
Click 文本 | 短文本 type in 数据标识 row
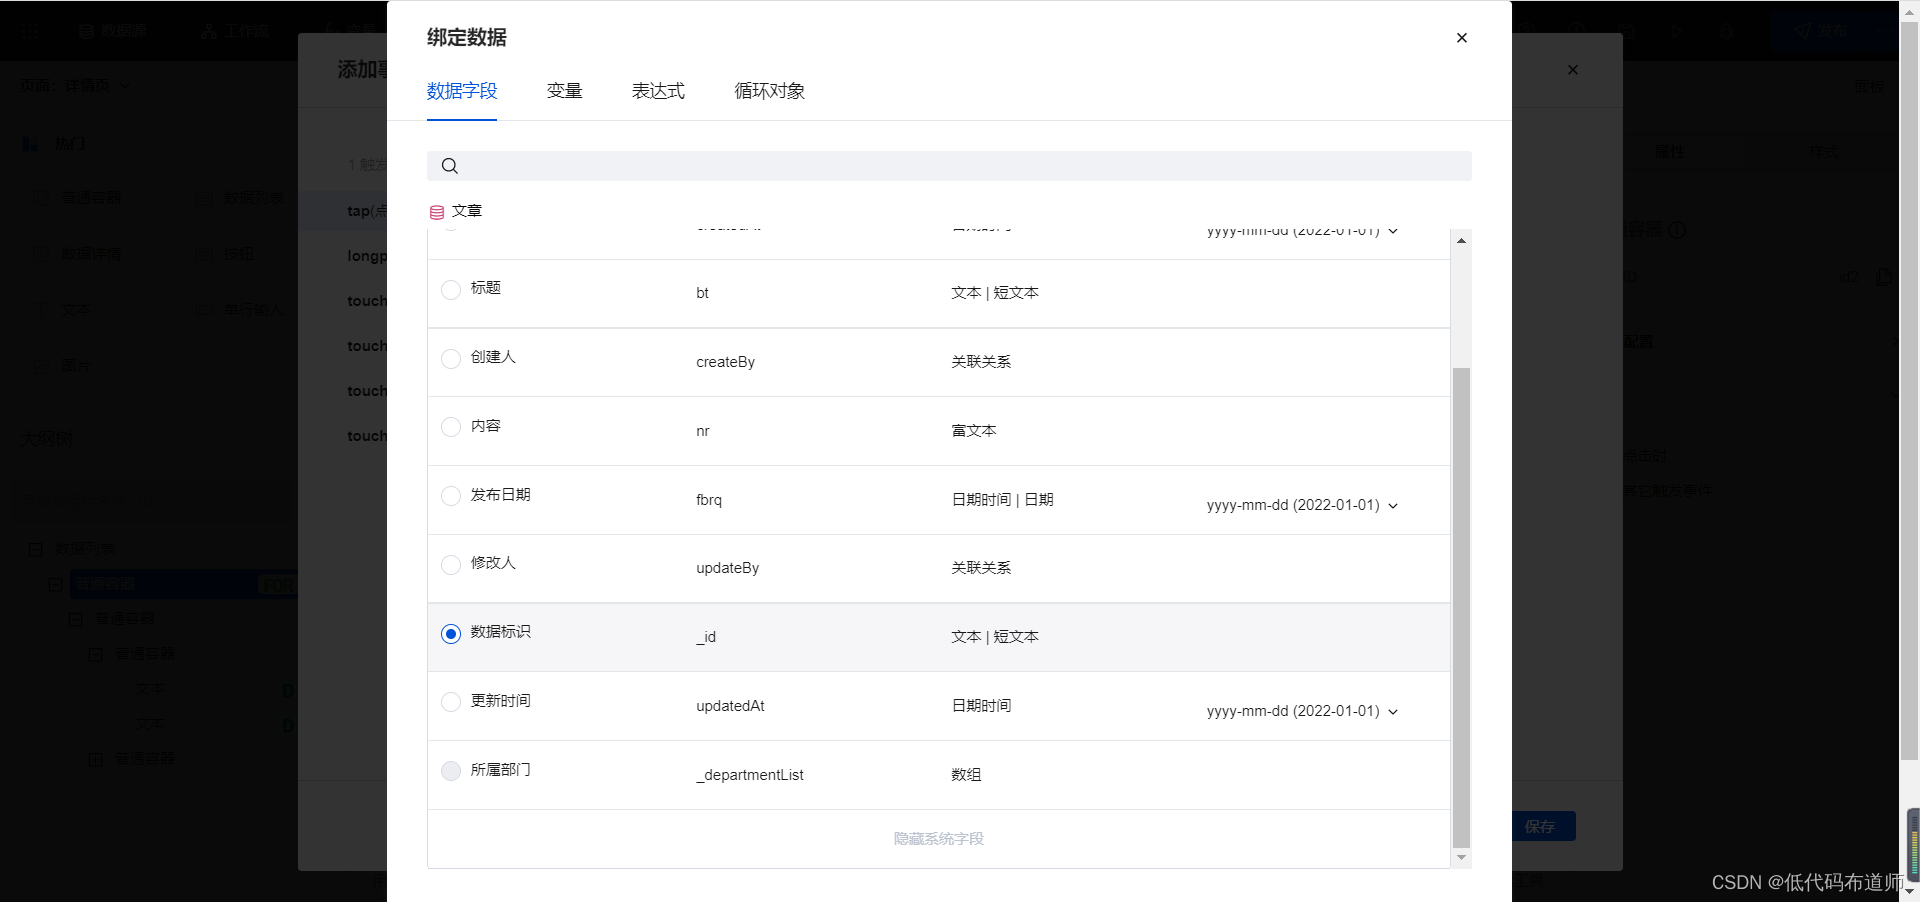tap(995, 637)
